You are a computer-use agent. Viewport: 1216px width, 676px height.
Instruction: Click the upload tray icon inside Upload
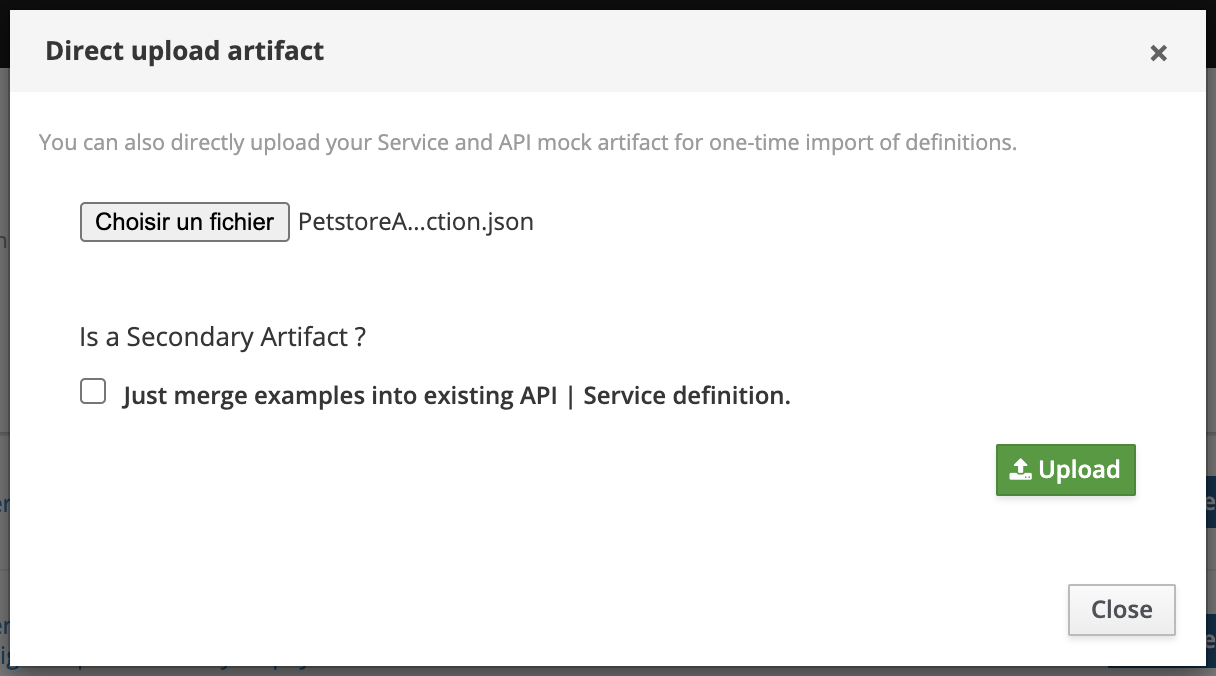tap(1020, 470)
